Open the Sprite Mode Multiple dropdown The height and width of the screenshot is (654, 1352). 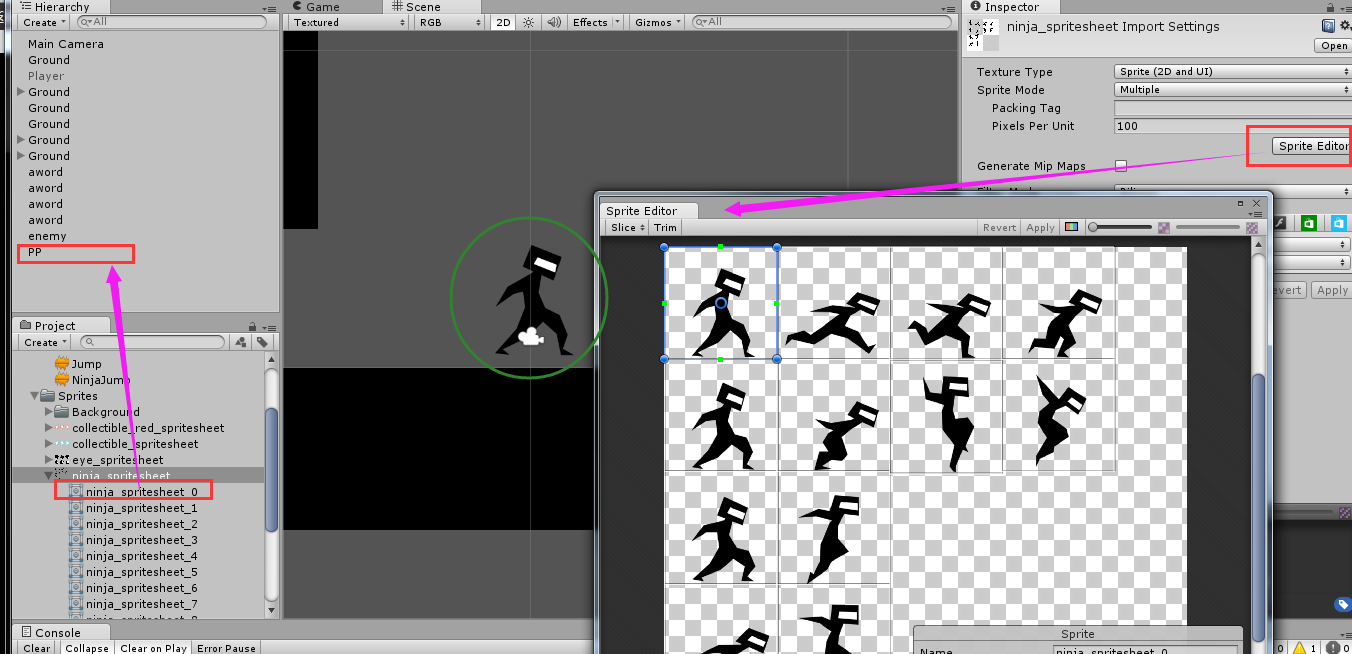(x=1230, y=89)
